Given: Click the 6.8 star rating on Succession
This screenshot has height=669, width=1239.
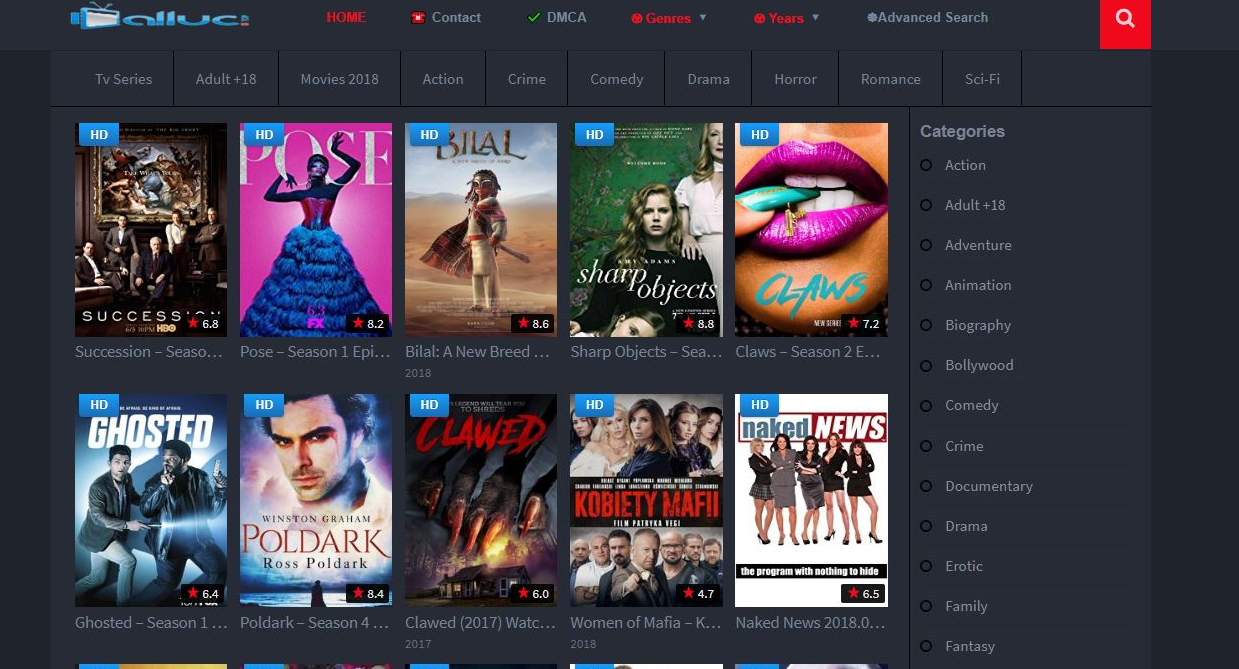Looking at the screenshot, I should click(x=202, y=324).
